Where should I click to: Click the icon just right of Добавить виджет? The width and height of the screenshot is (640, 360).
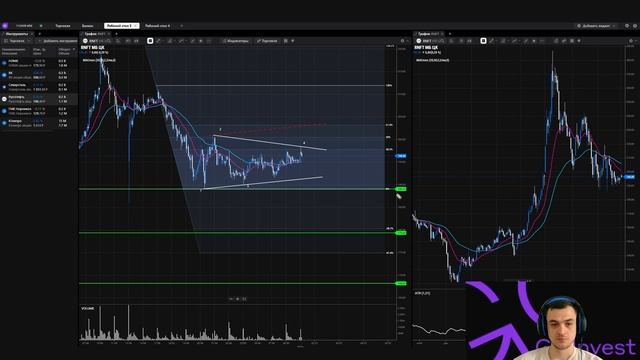tap(627, 26)
